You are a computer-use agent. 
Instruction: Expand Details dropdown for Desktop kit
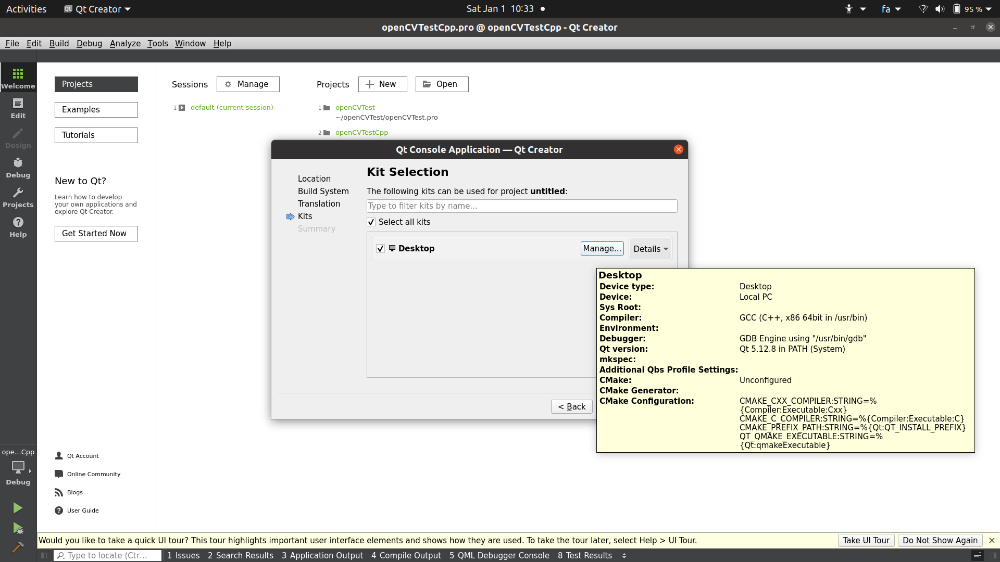650,249
